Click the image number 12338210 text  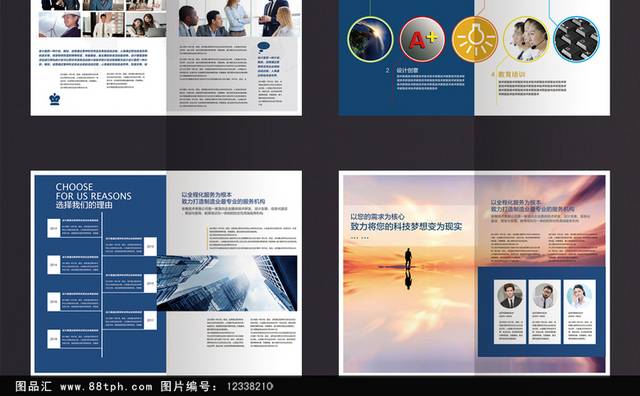point(250,386)
